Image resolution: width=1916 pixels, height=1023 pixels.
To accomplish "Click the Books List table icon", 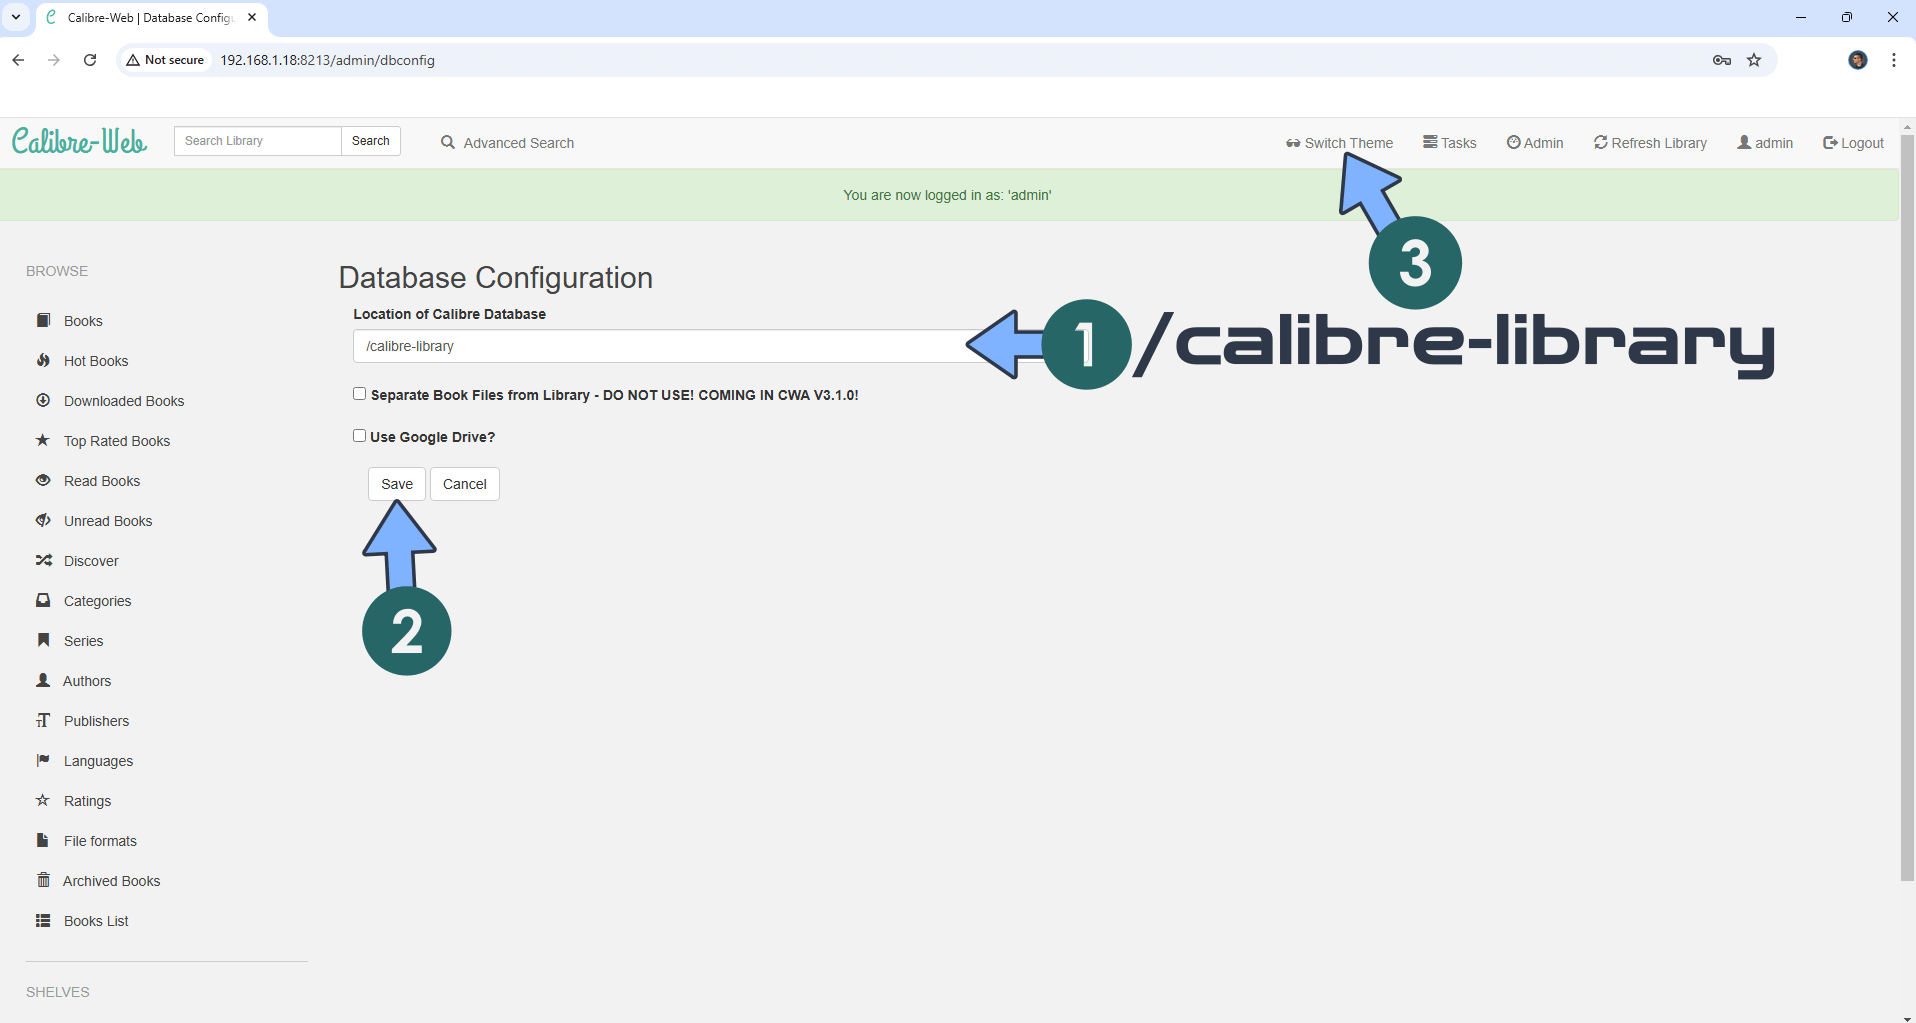I will (x=43, y=920).
